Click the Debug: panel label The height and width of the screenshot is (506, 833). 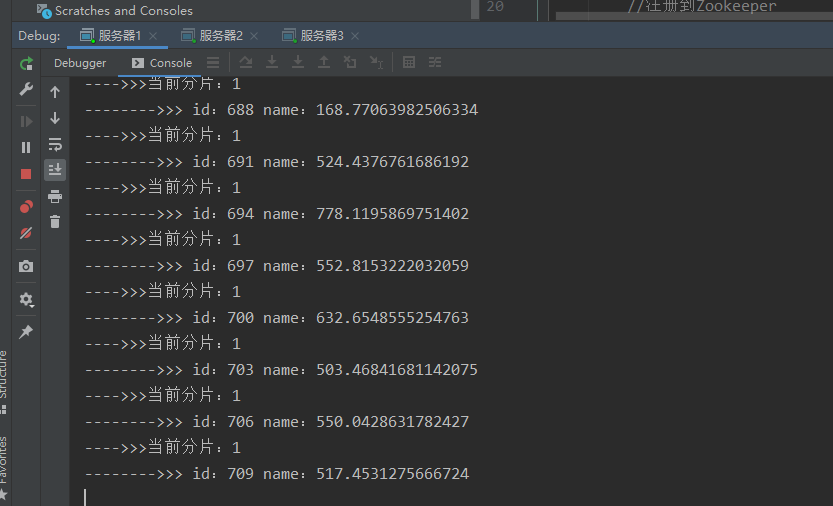pos(39,36)
